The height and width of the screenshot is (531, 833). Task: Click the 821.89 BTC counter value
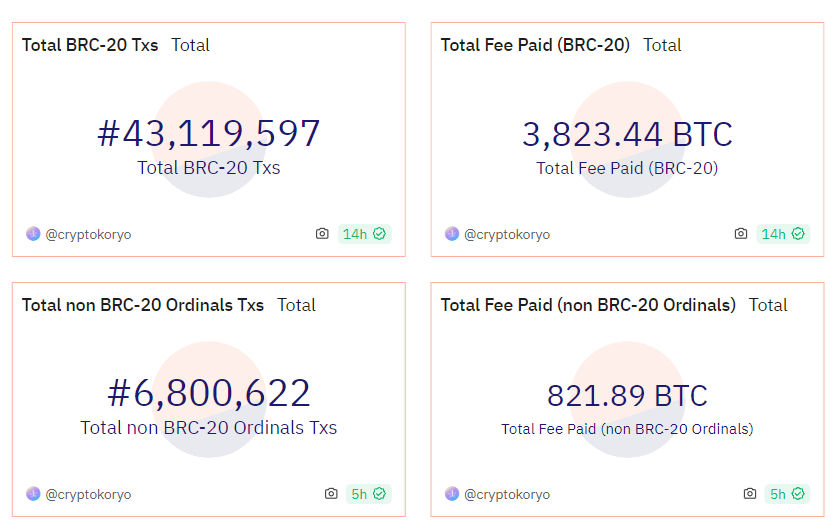coord(627,396)
